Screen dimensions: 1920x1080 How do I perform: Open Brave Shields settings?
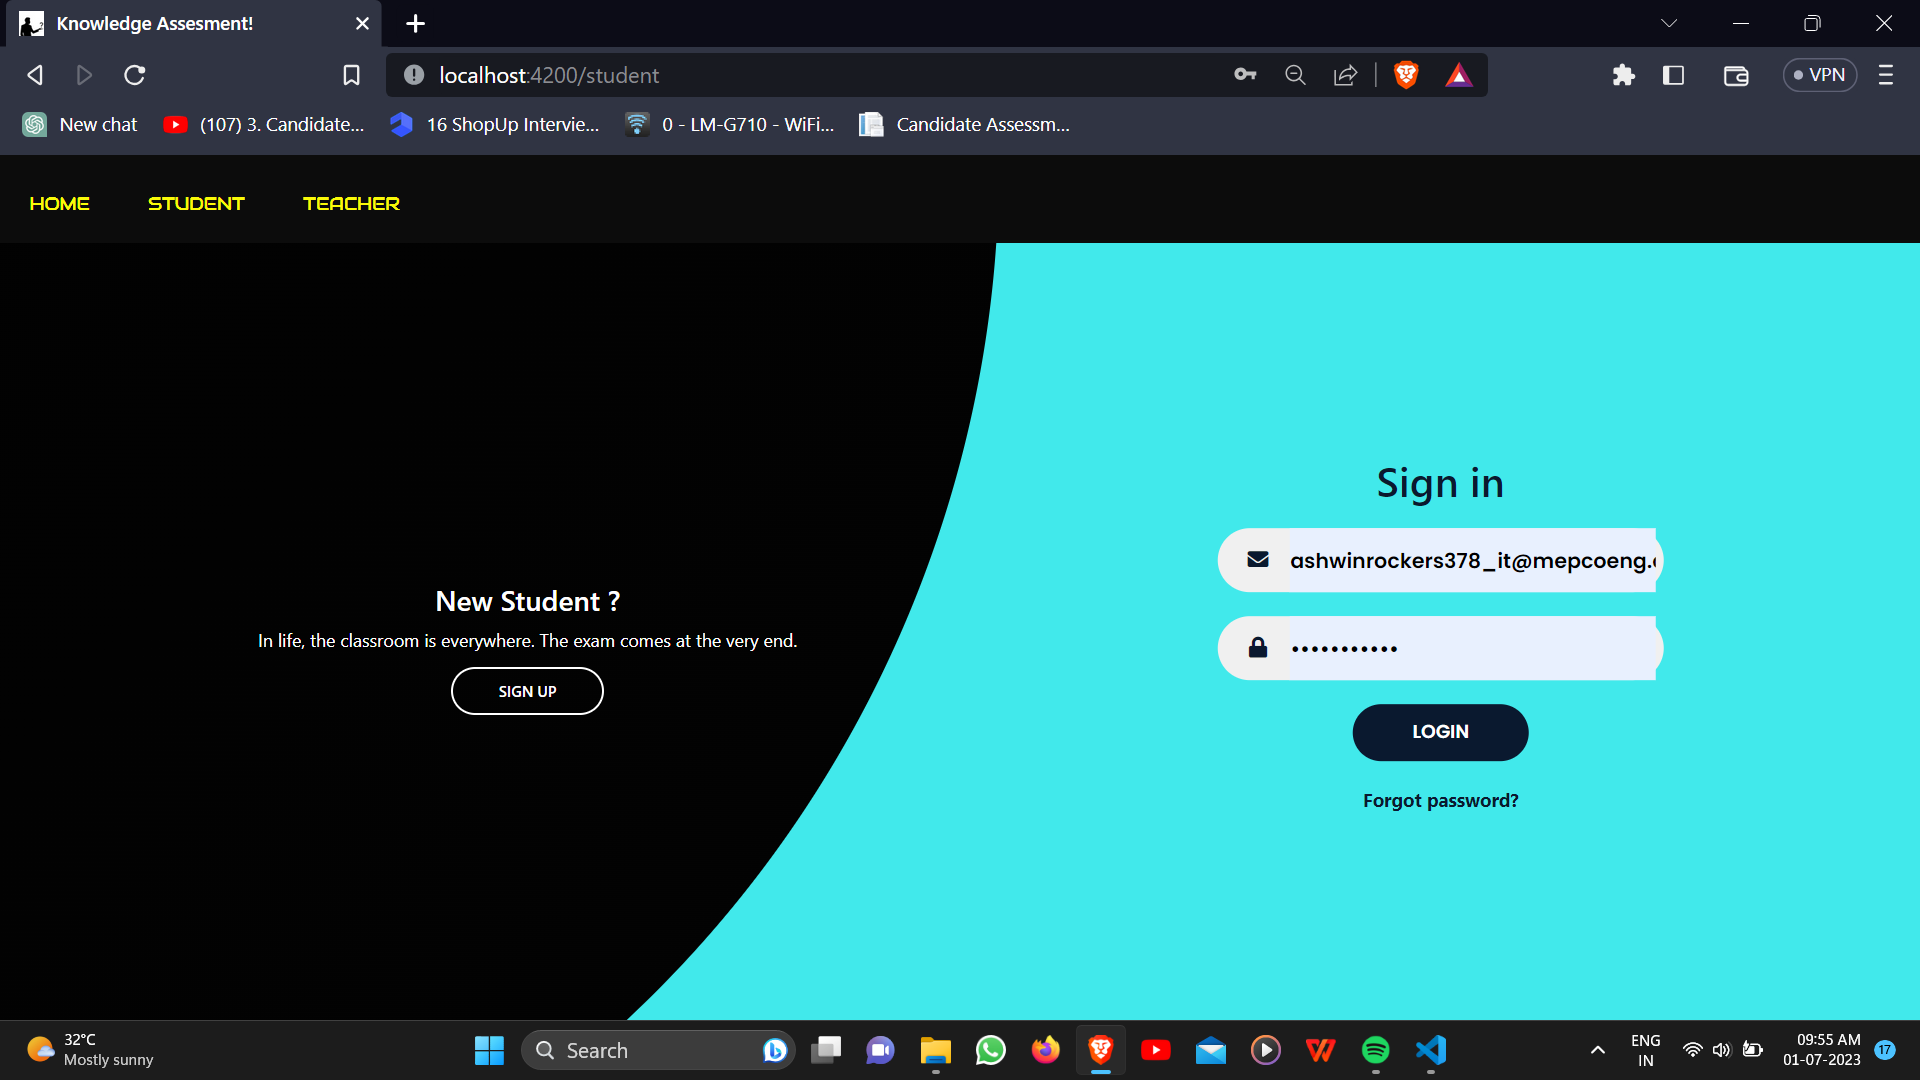(x=1405, y=75)
